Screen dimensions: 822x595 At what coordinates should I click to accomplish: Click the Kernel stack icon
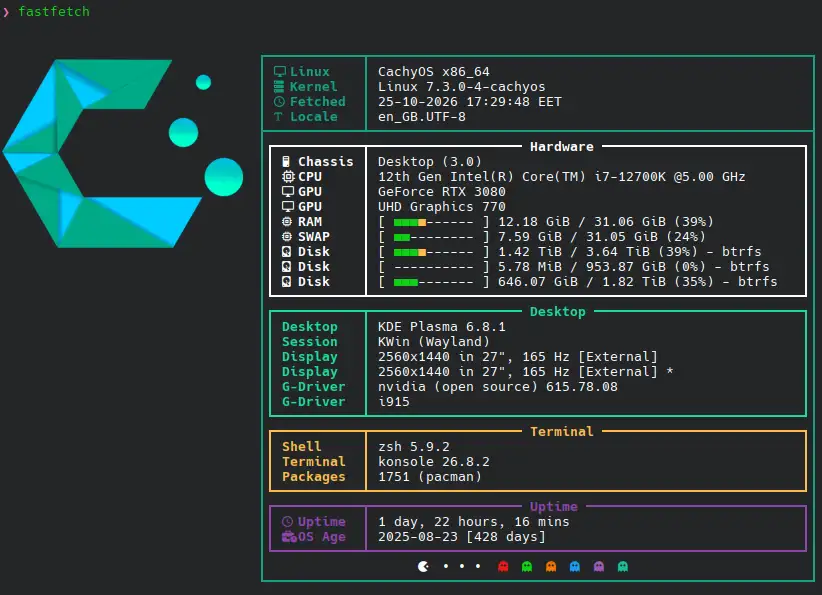(279, 87)
